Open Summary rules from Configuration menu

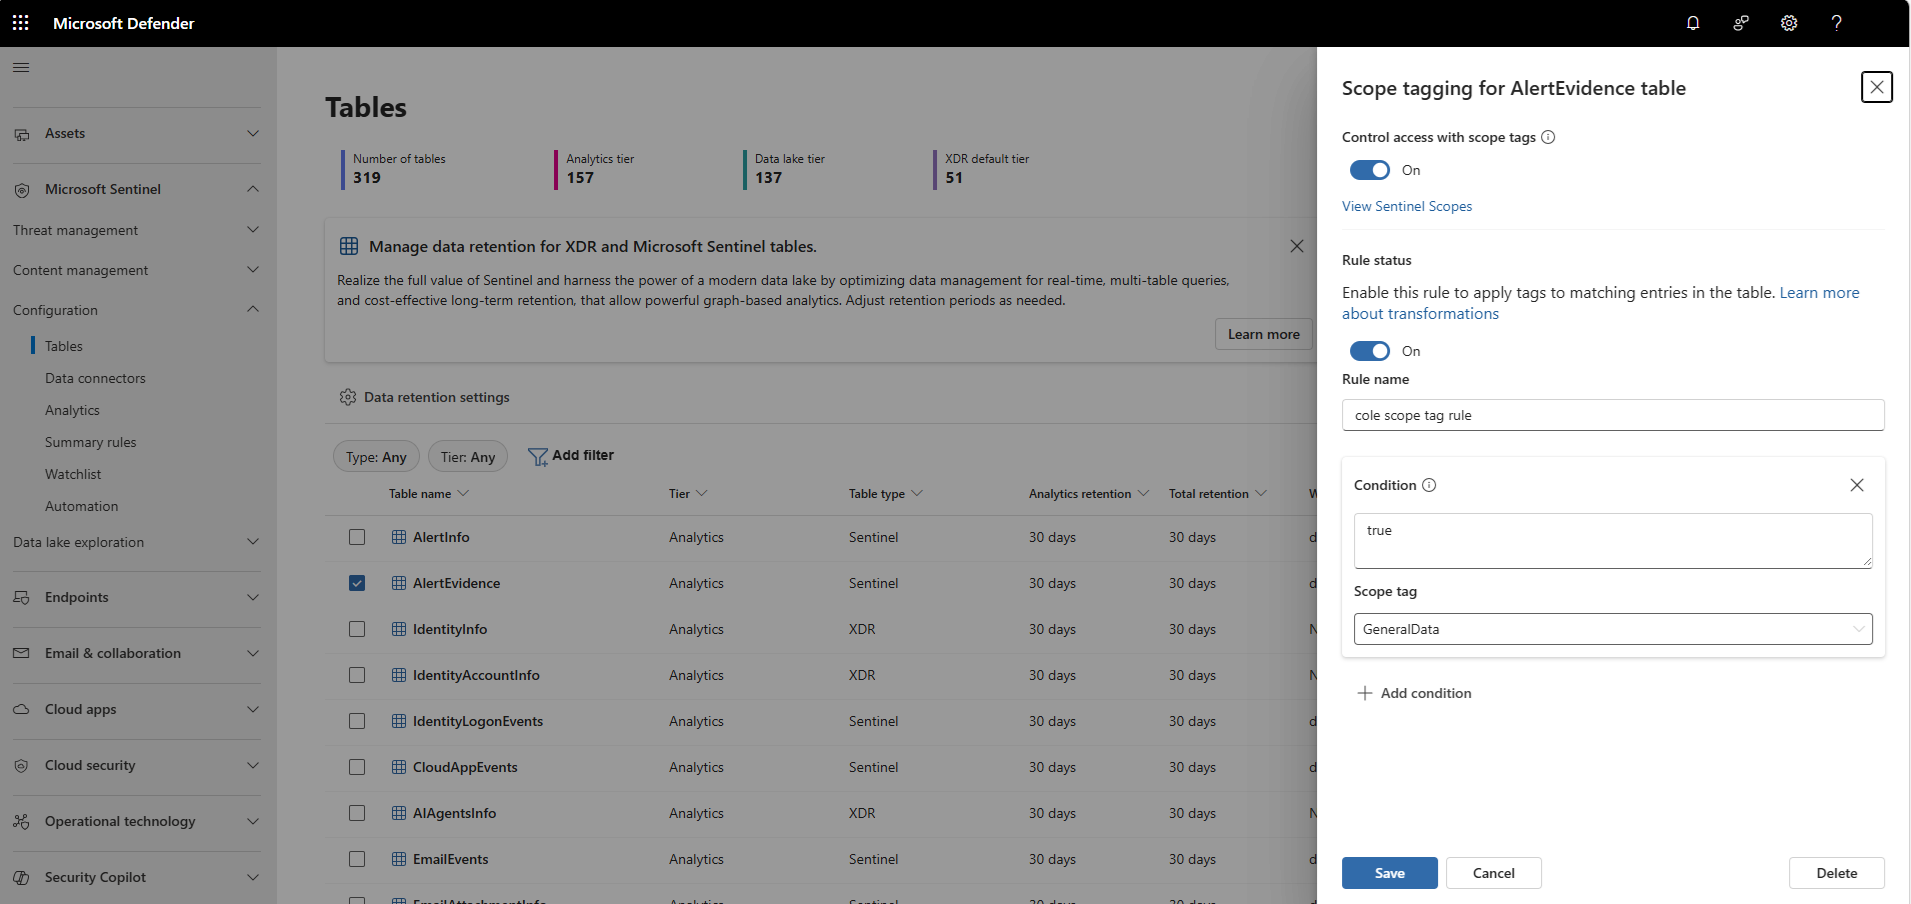pyautogui.click(x=90, y=441)
